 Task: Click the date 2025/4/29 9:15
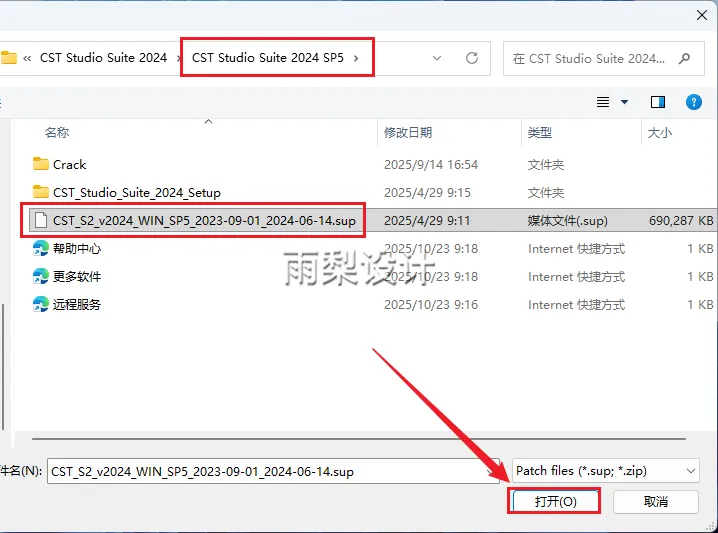point(427,193)
